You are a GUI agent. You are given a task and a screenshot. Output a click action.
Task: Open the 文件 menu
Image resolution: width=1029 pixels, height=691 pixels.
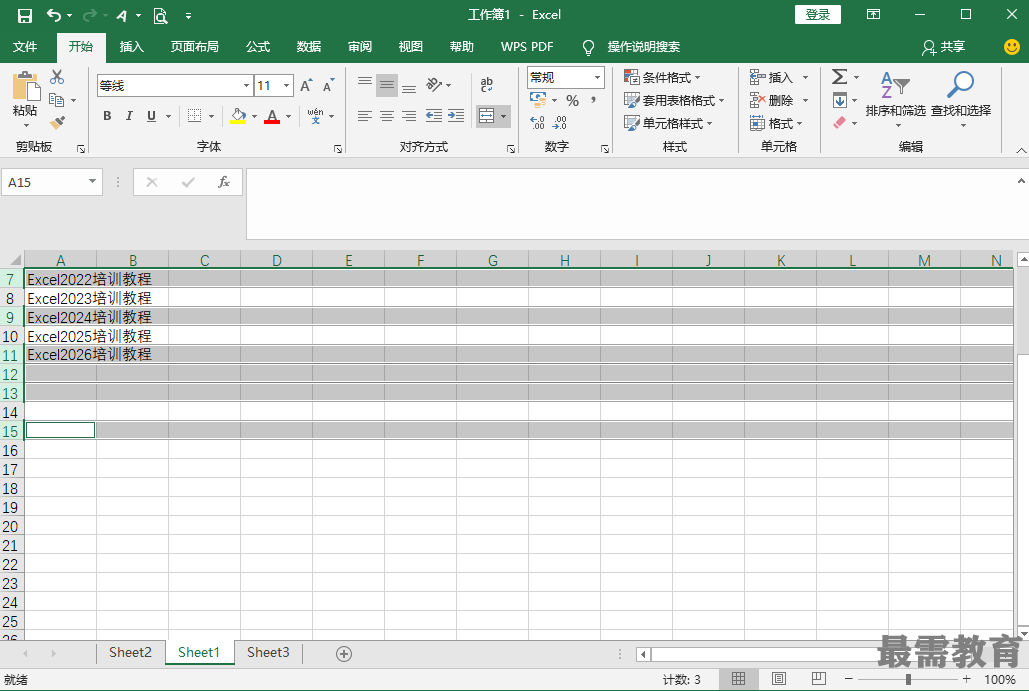click(25, 47)
